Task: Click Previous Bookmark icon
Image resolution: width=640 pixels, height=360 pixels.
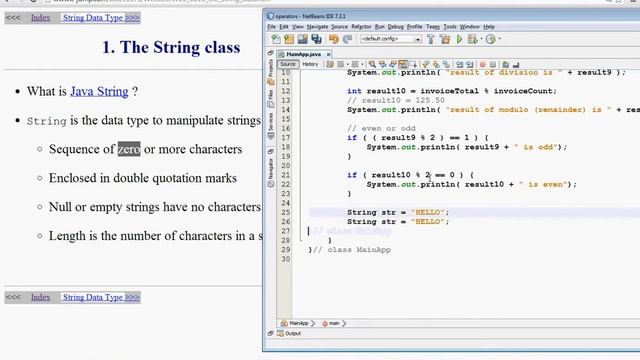Action: click(426, 64)
